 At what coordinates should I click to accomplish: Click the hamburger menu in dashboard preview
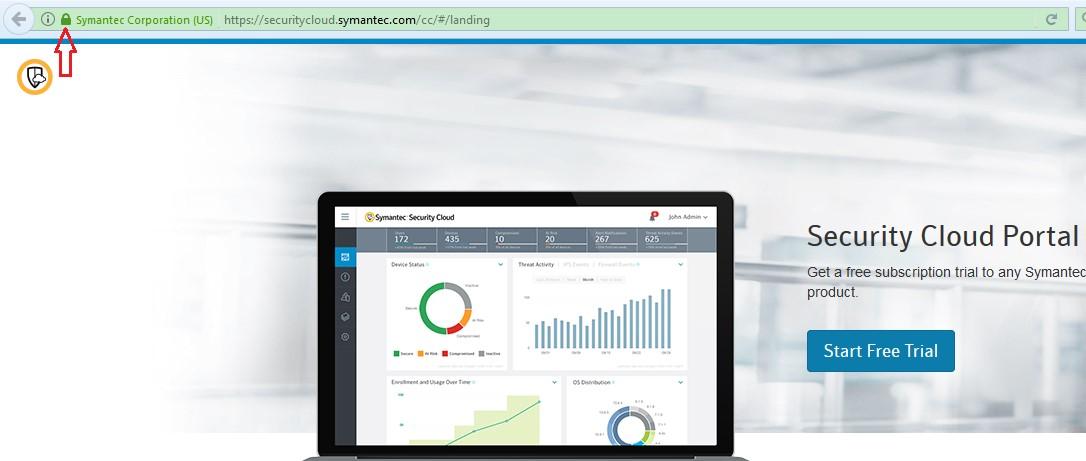click(x=345, y=217)
